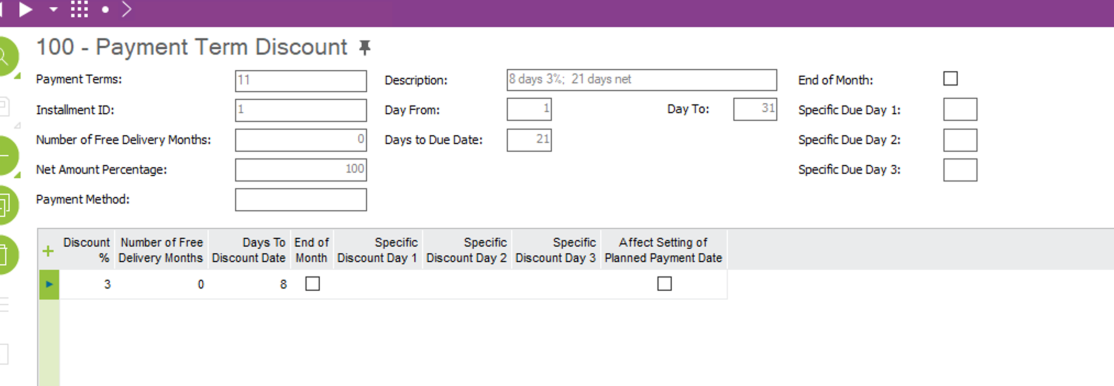
Task: Toggle the End of Month checkbox in header
Action: click(950, 79)
